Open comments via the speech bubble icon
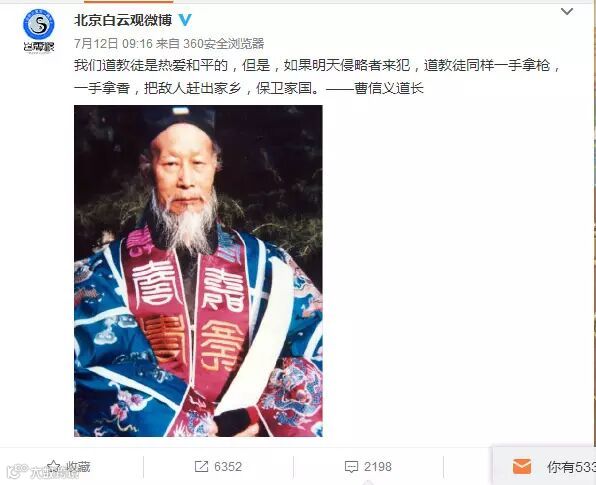This screenshot has height=485, width=596. pos(351,467)
